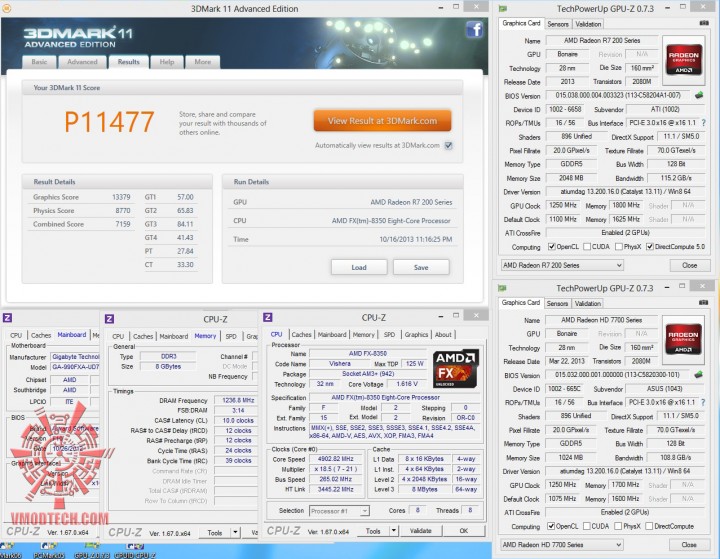Image resolution: width=720 pixels, height=559 pixels.
Task: Open AMD Radeon HD 7700 Series GPU dropdown
Action: [562, 544]
